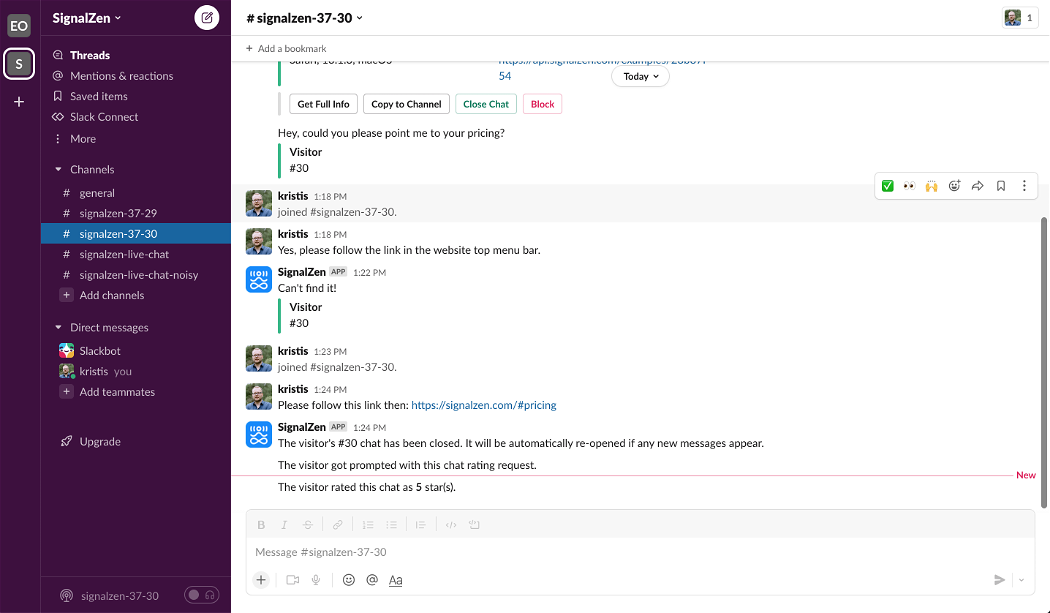Image resolution: width=1050 pixels, height=613 pixels.
Task: Collapse the Channels section
Action: 58,169
